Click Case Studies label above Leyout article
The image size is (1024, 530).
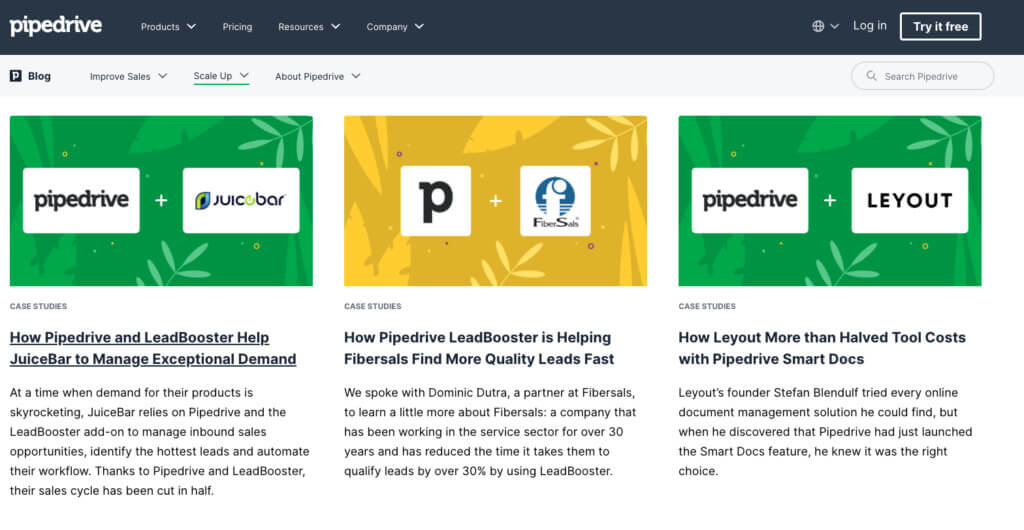tap(707, 306)
